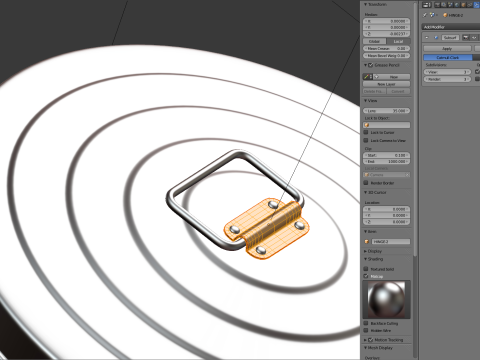
Task: Switch median transform to Global
Action: click(374, 41)
